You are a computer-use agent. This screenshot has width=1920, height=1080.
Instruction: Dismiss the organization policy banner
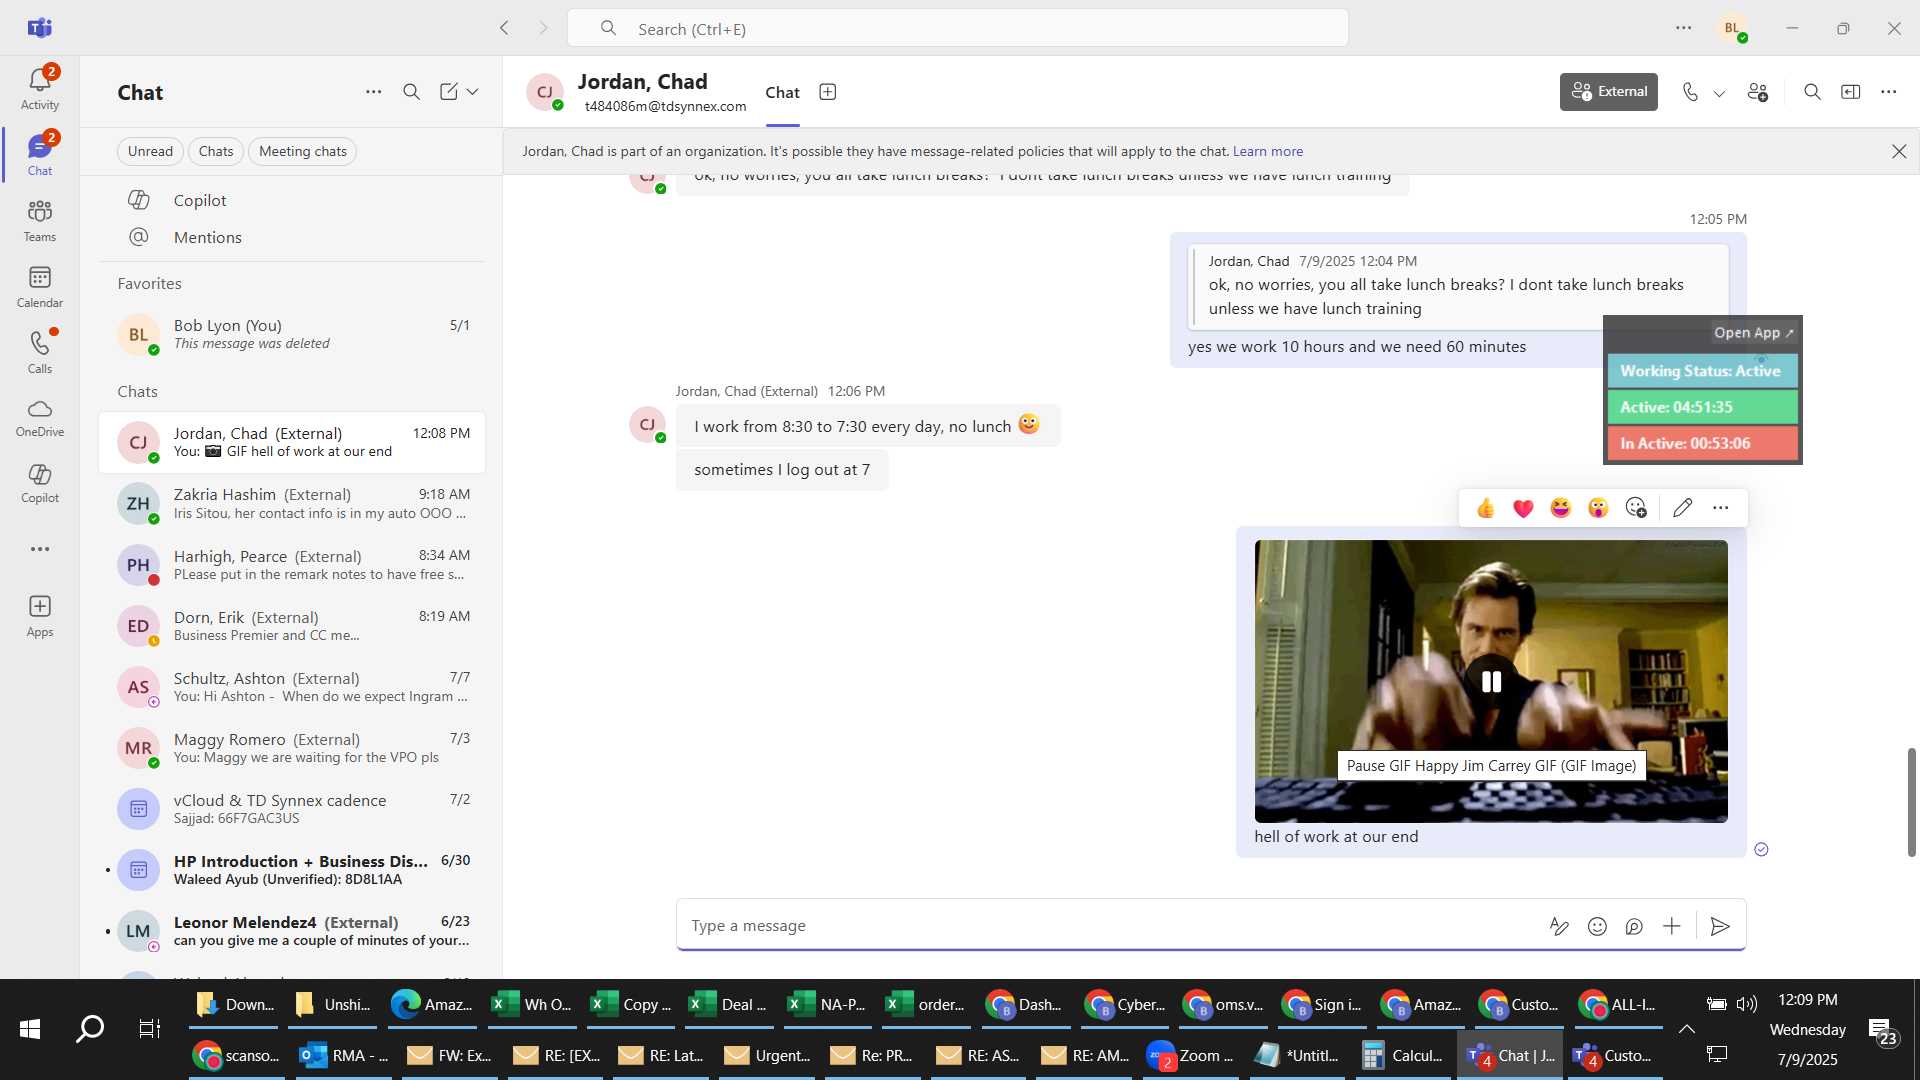[1899, 151]
